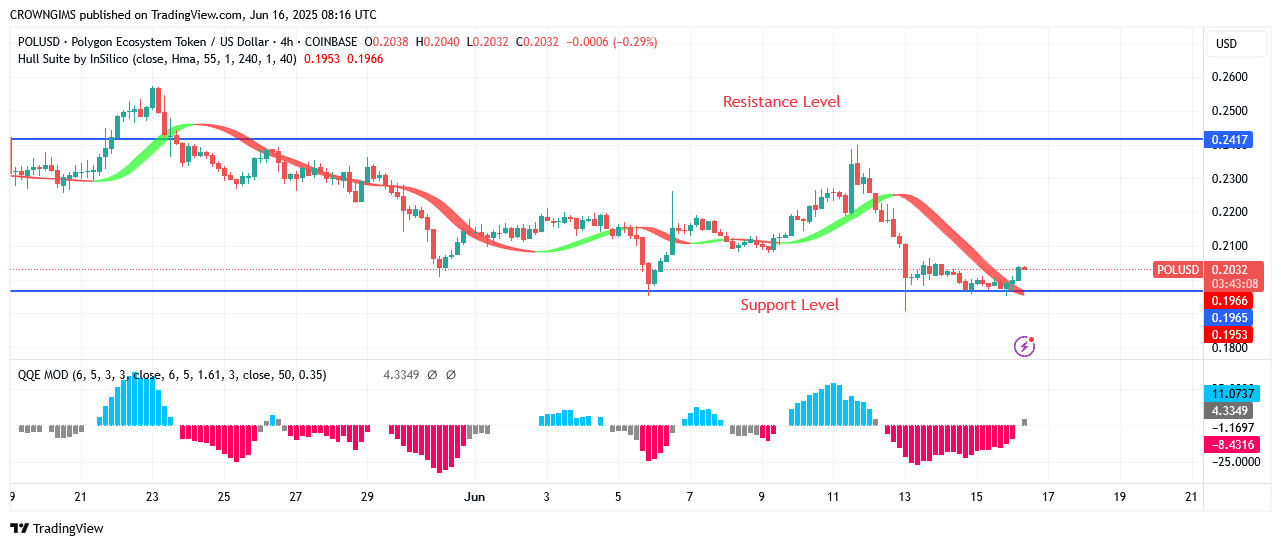
Task: Click the blue resistance horizontal line
Action: (x=606, y=139)
